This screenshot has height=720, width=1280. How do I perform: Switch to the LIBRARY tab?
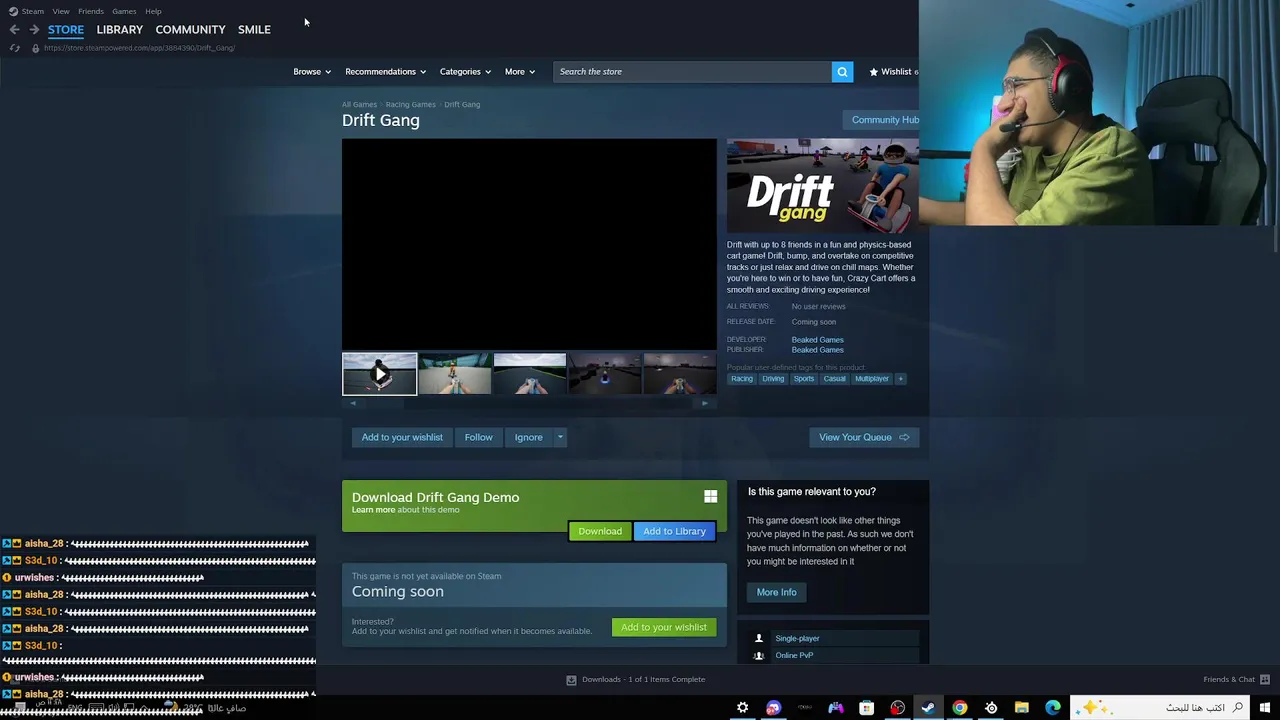point(120,30)
